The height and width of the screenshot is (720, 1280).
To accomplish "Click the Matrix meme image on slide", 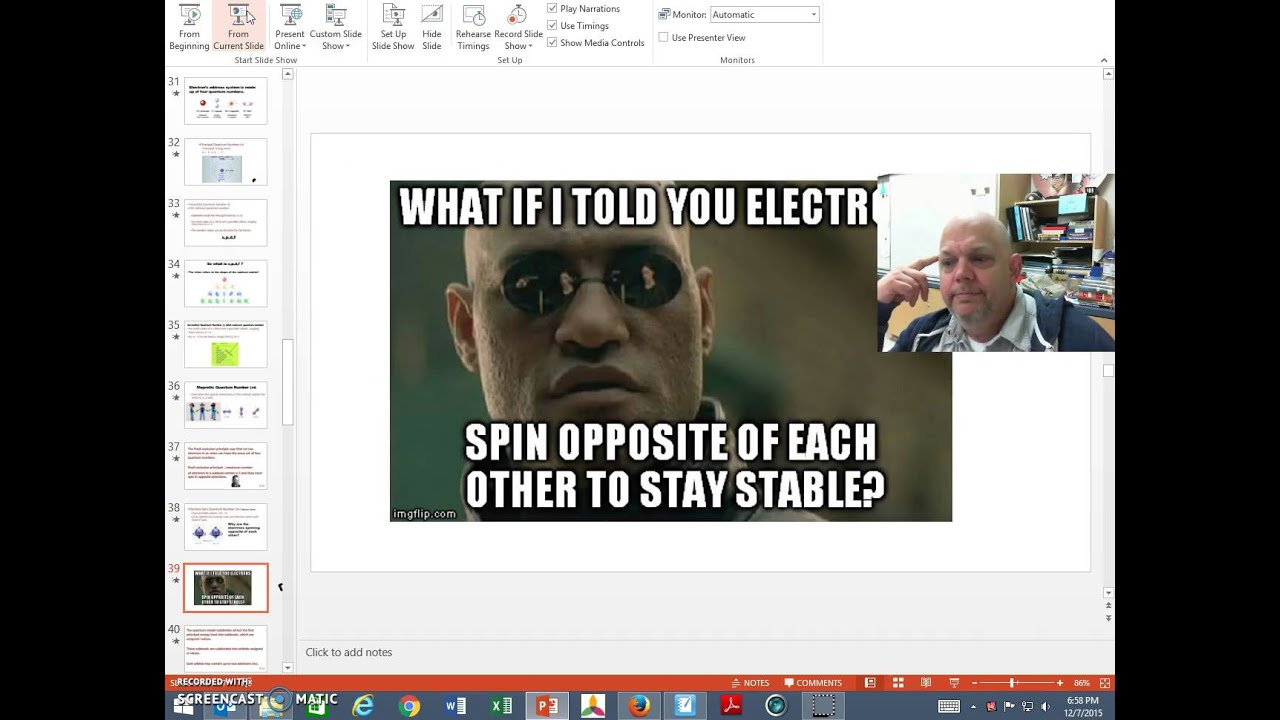I will 670,351.
